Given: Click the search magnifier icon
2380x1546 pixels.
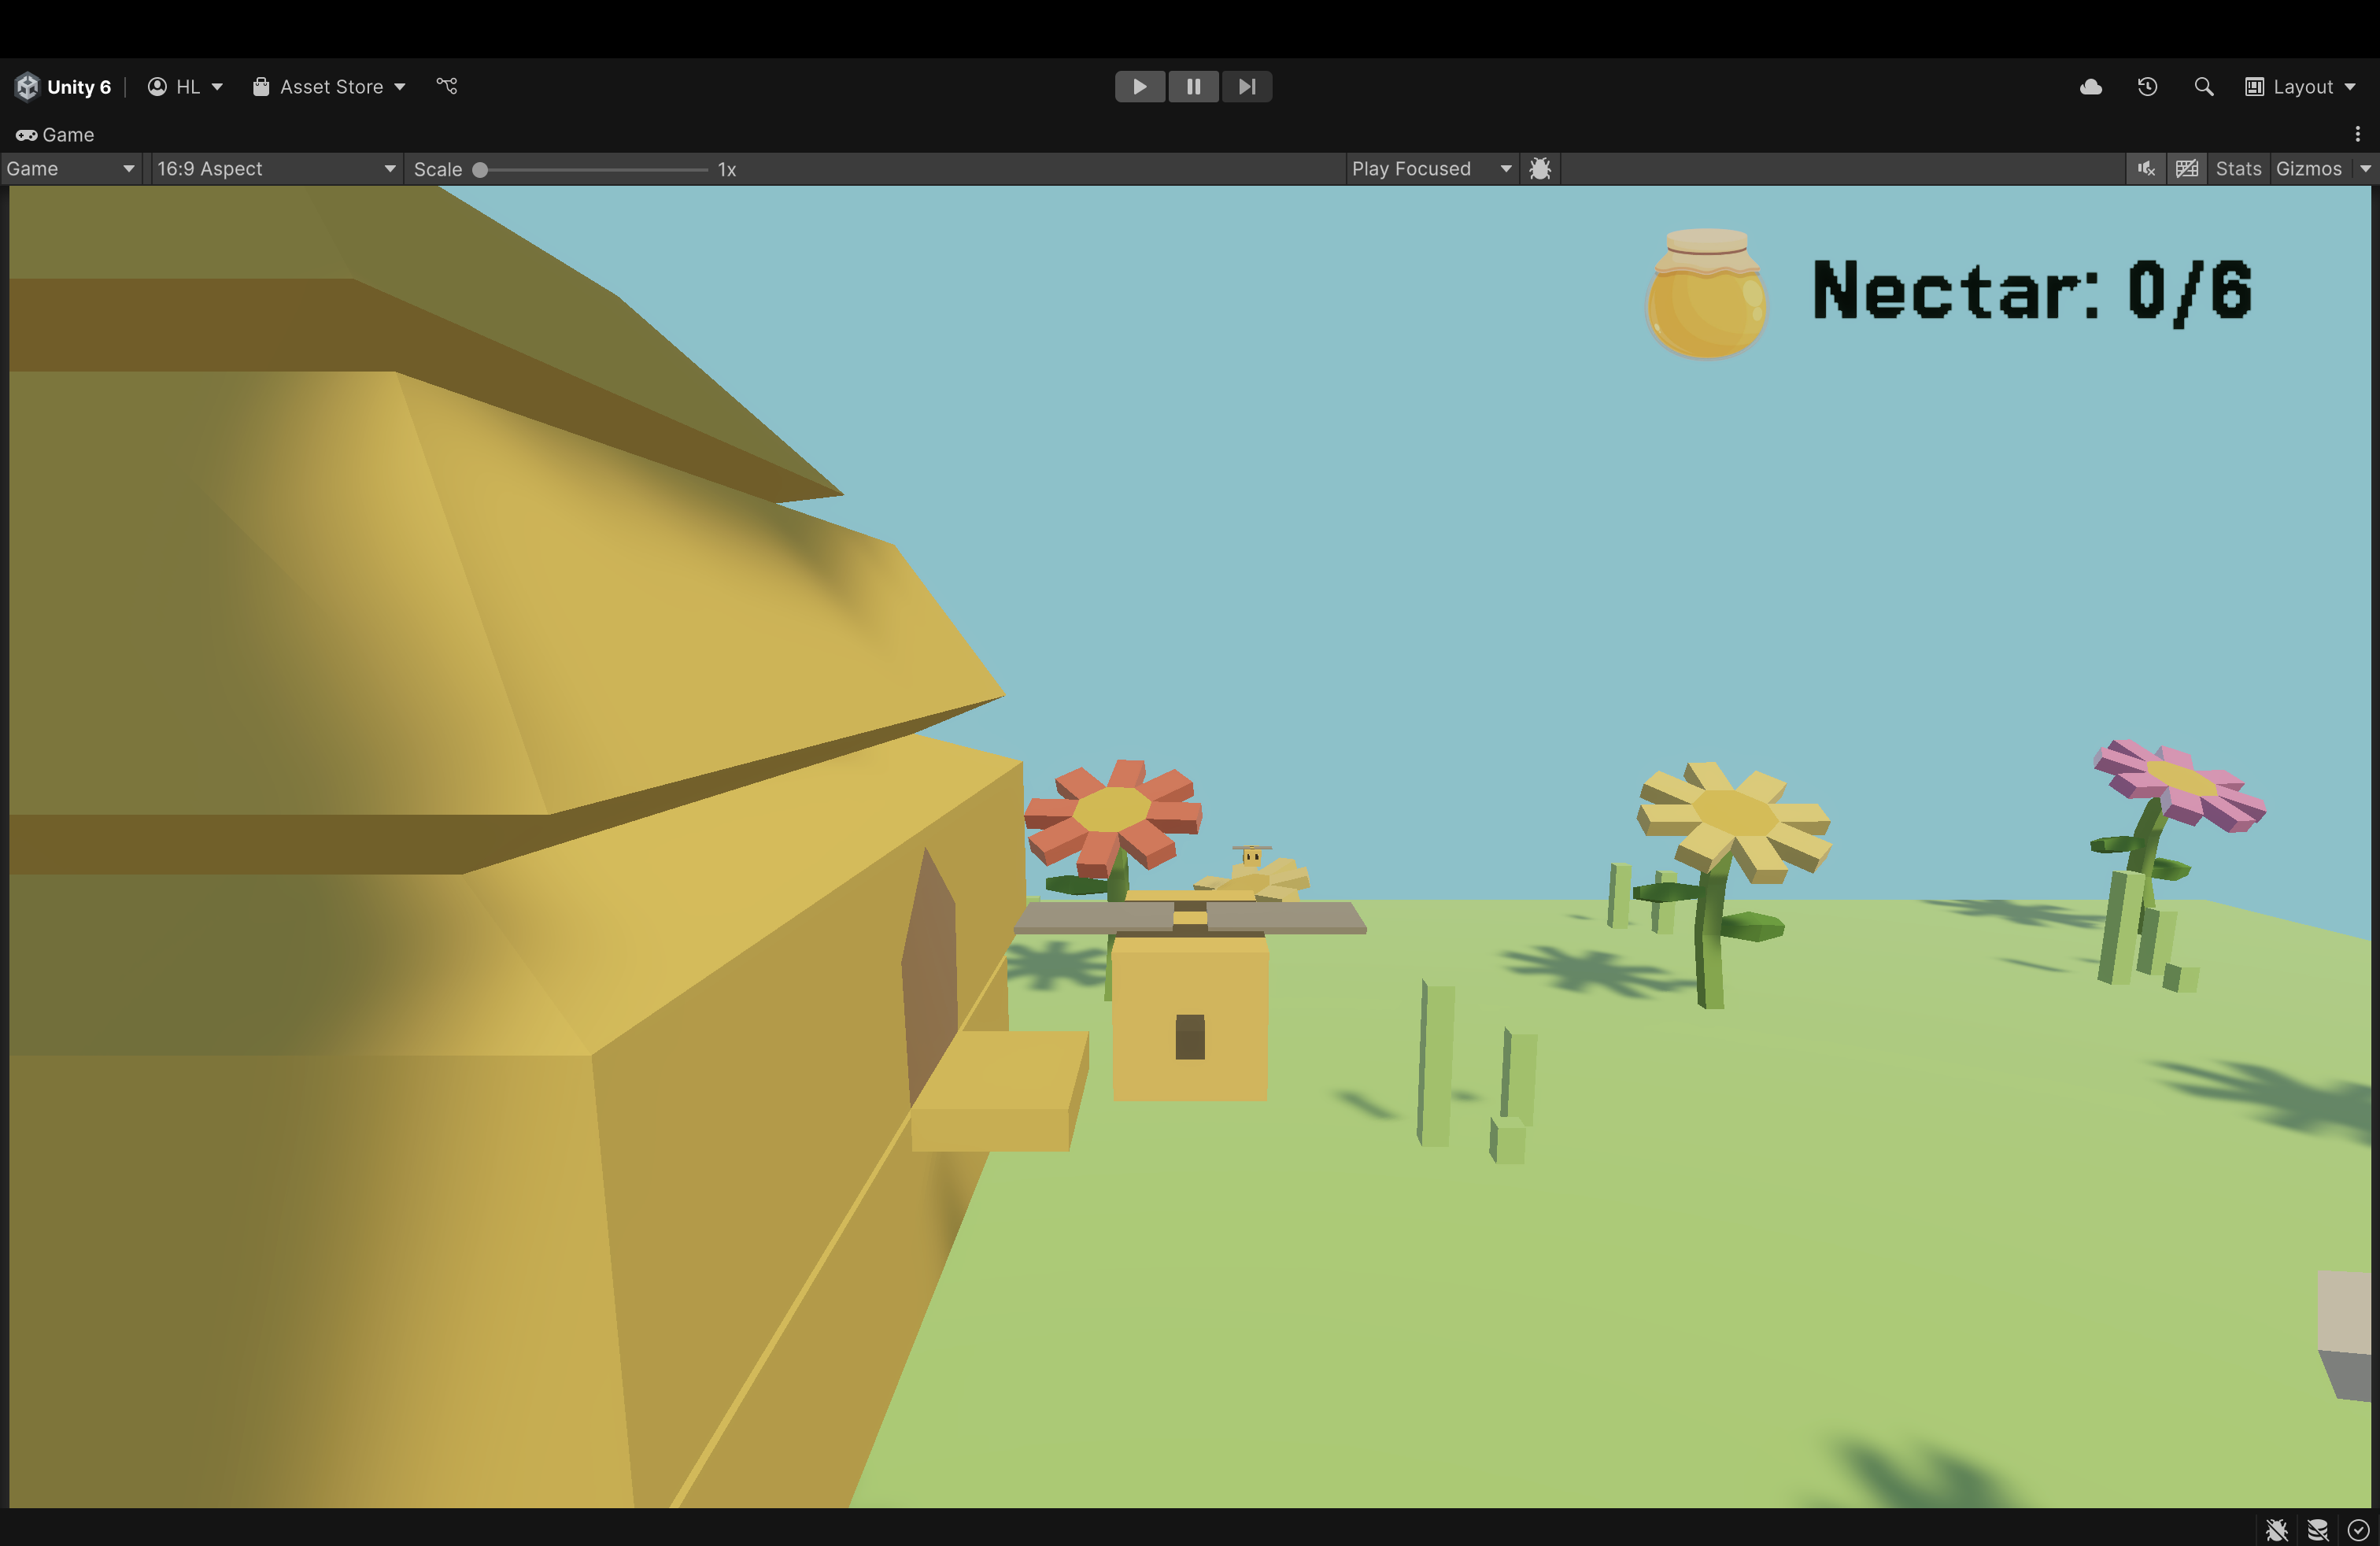Looking at the screenshot, I should pyautogui.click(x=2203, y=87).
